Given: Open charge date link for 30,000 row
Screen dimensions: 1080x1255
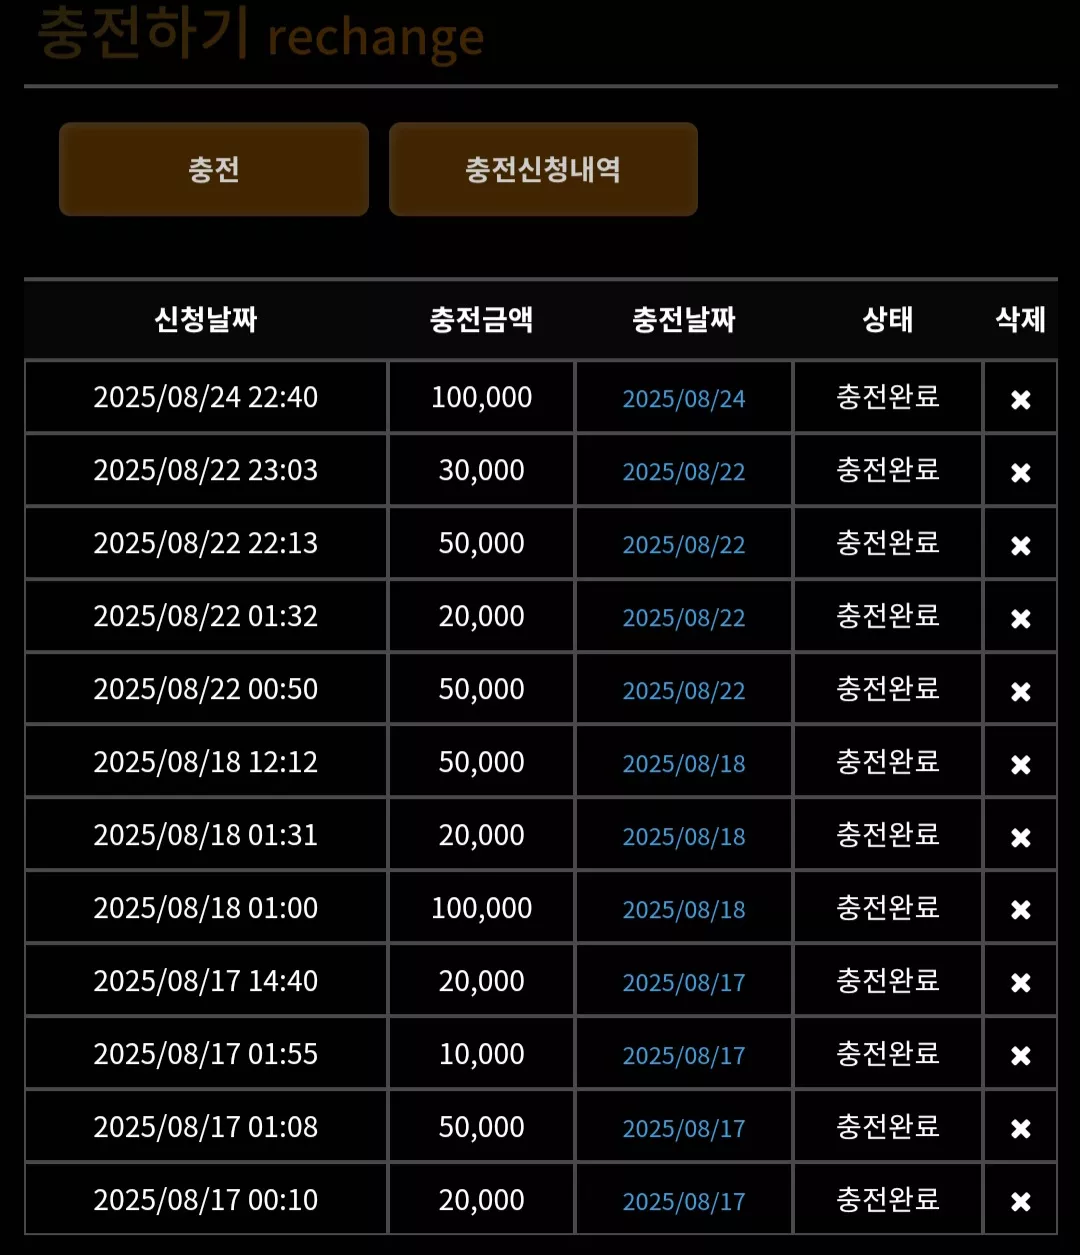Looking at the screenshot, I should 684,472.
